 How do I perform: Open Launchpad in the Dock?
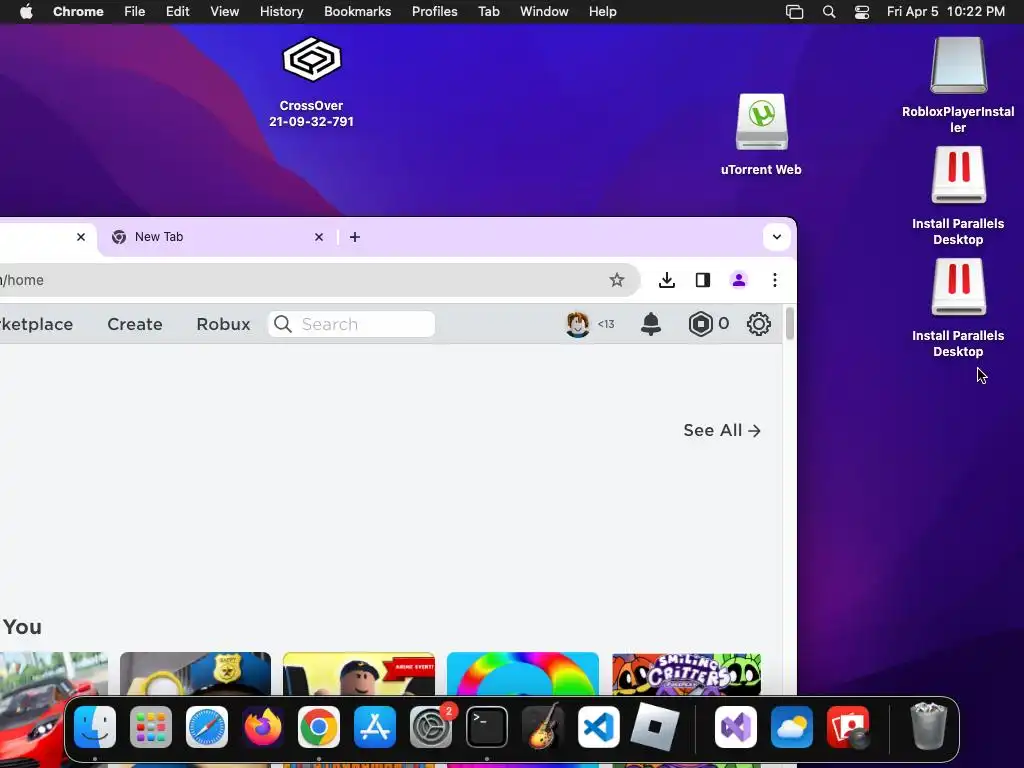pos(151,727)
